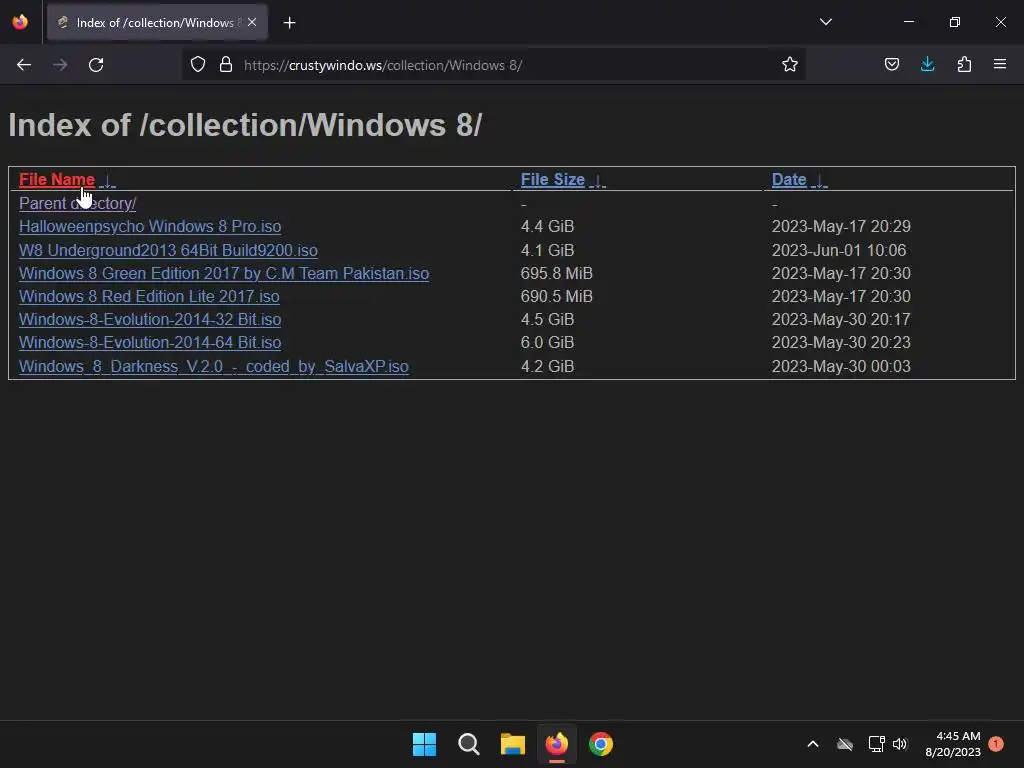
Task: Click the date 2023-May-30 20:23
Action: pos(841,342)
